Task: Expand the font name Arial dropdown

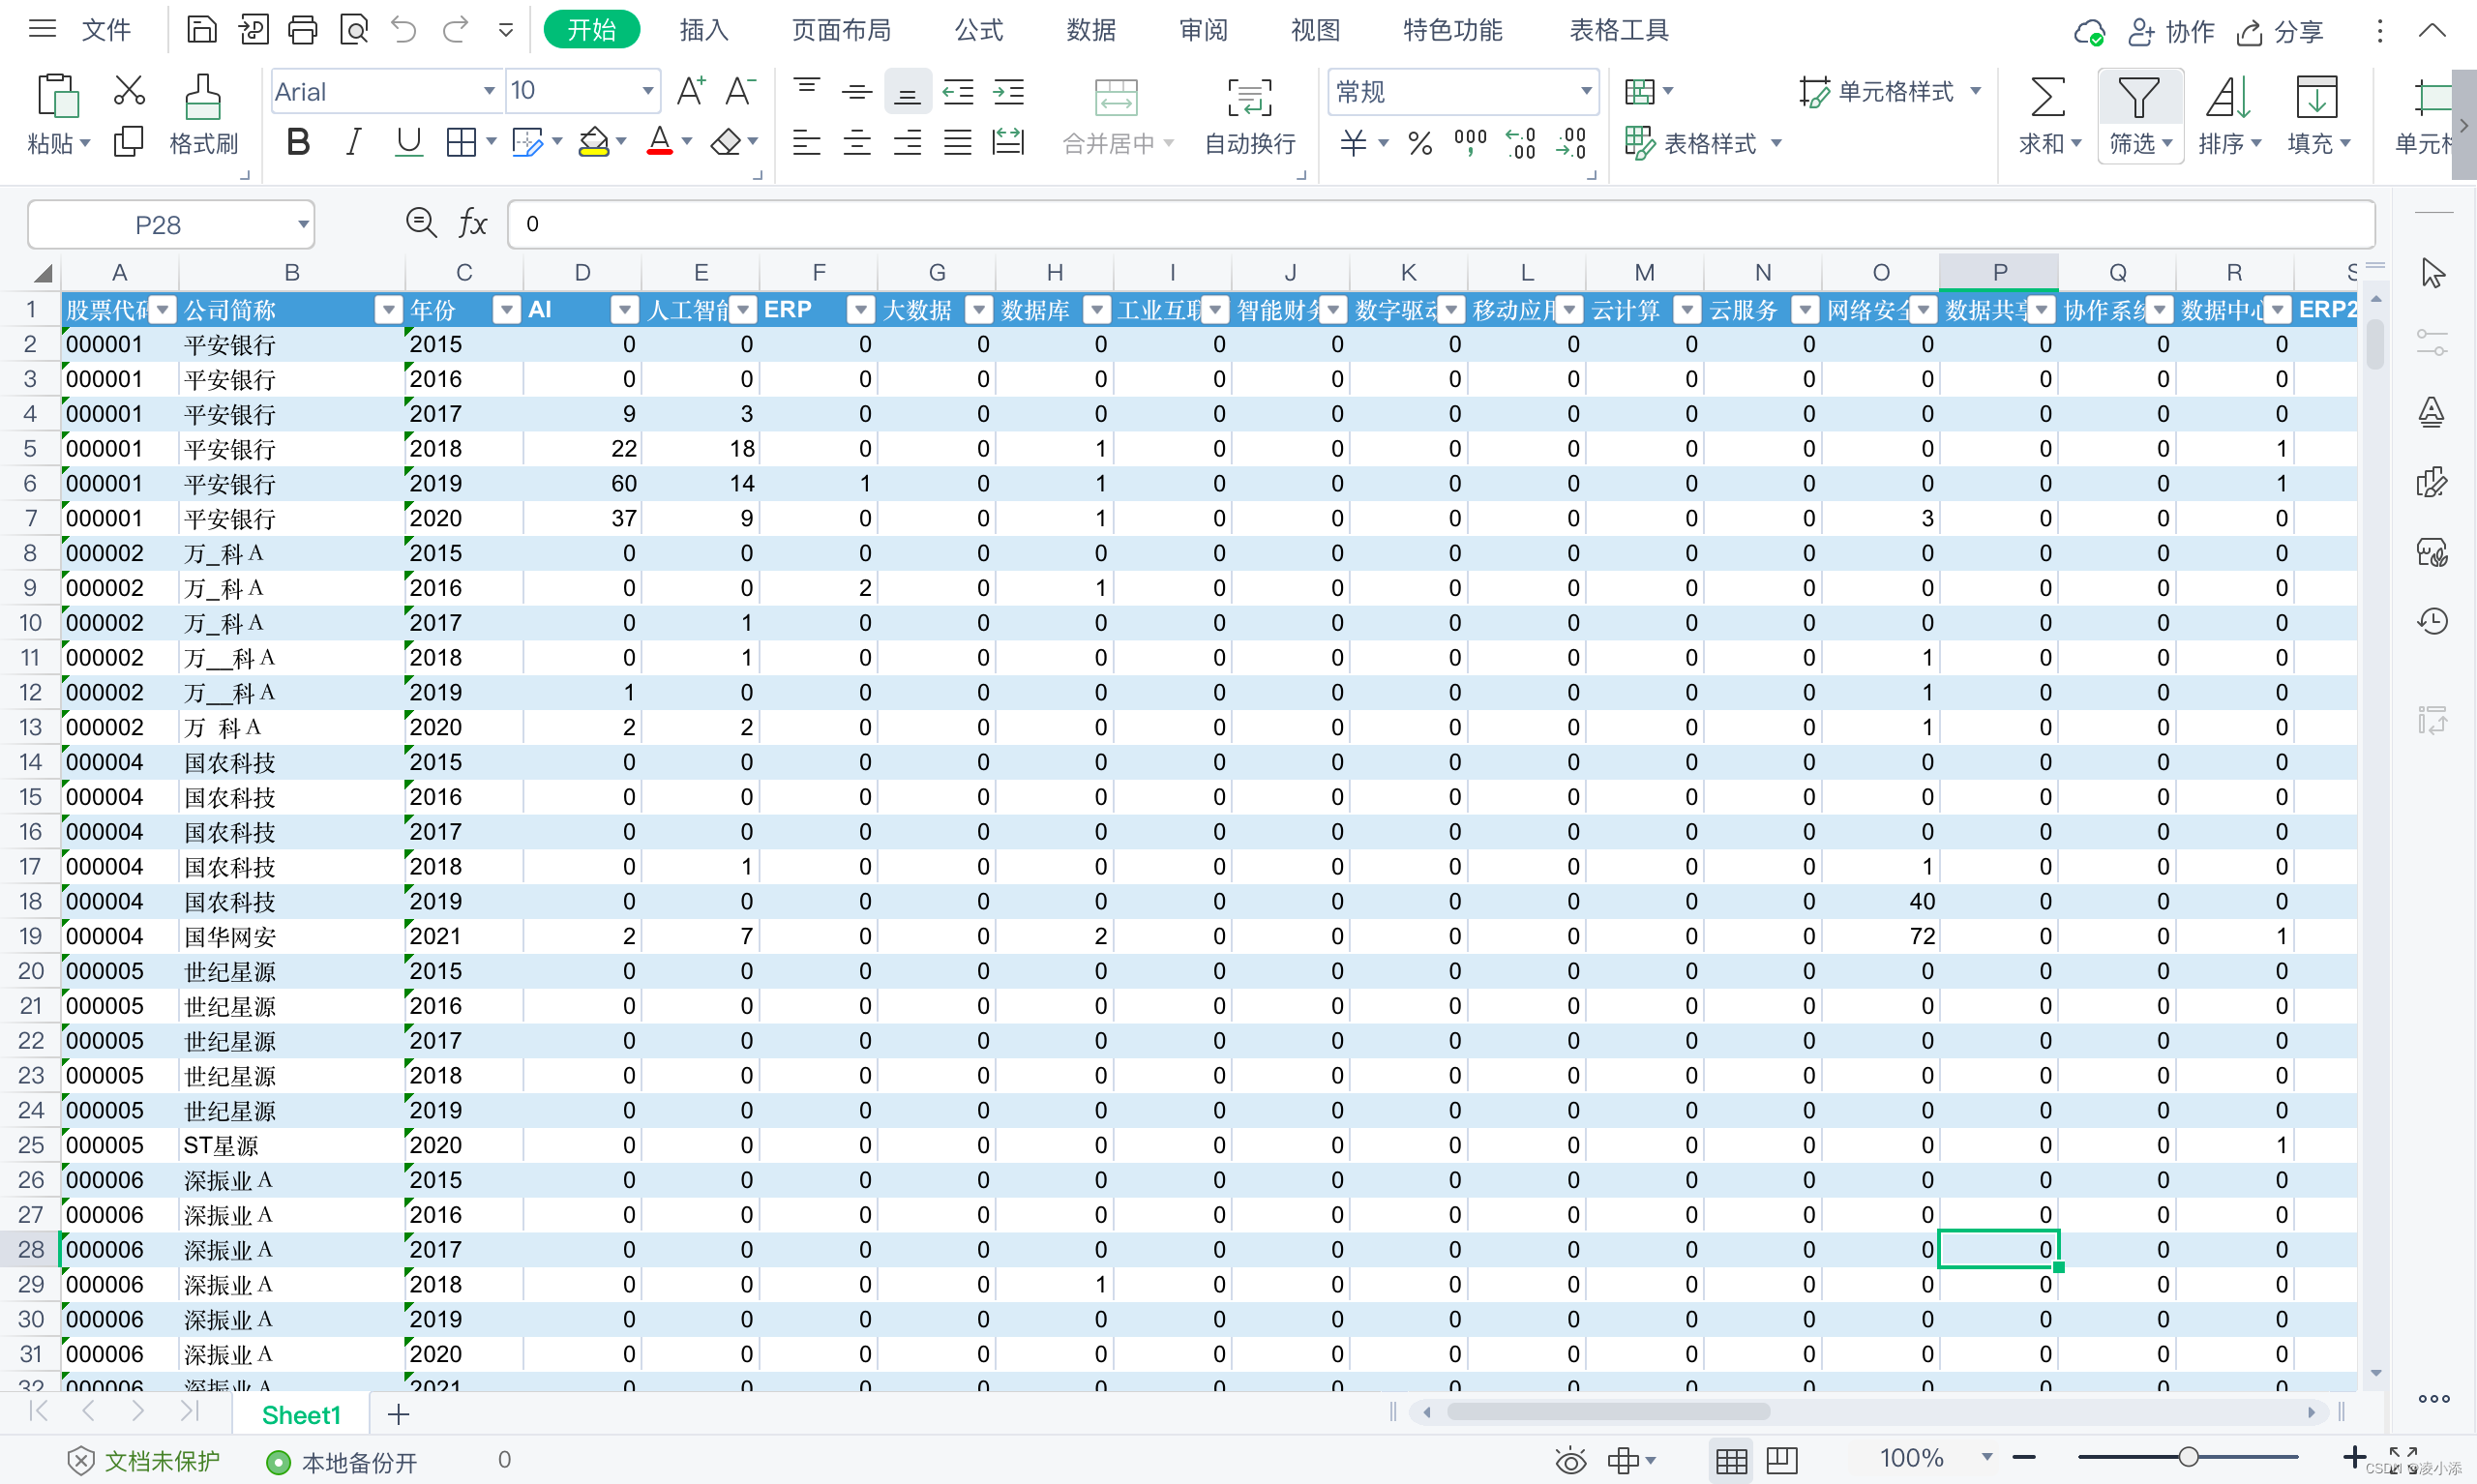Action: coord(488,91)
